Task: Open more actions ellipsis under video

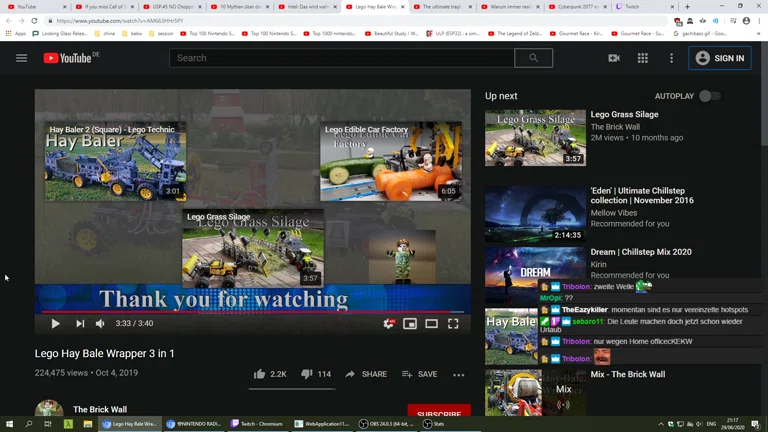Action: point(458,375)
